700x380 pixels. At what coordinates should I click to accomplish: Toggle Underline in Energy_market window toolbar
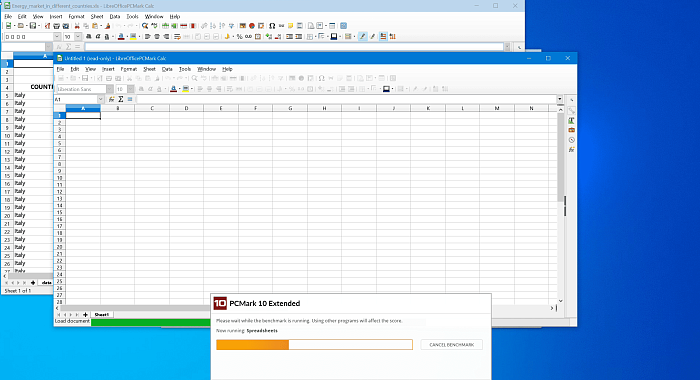[x=107, y=37]
